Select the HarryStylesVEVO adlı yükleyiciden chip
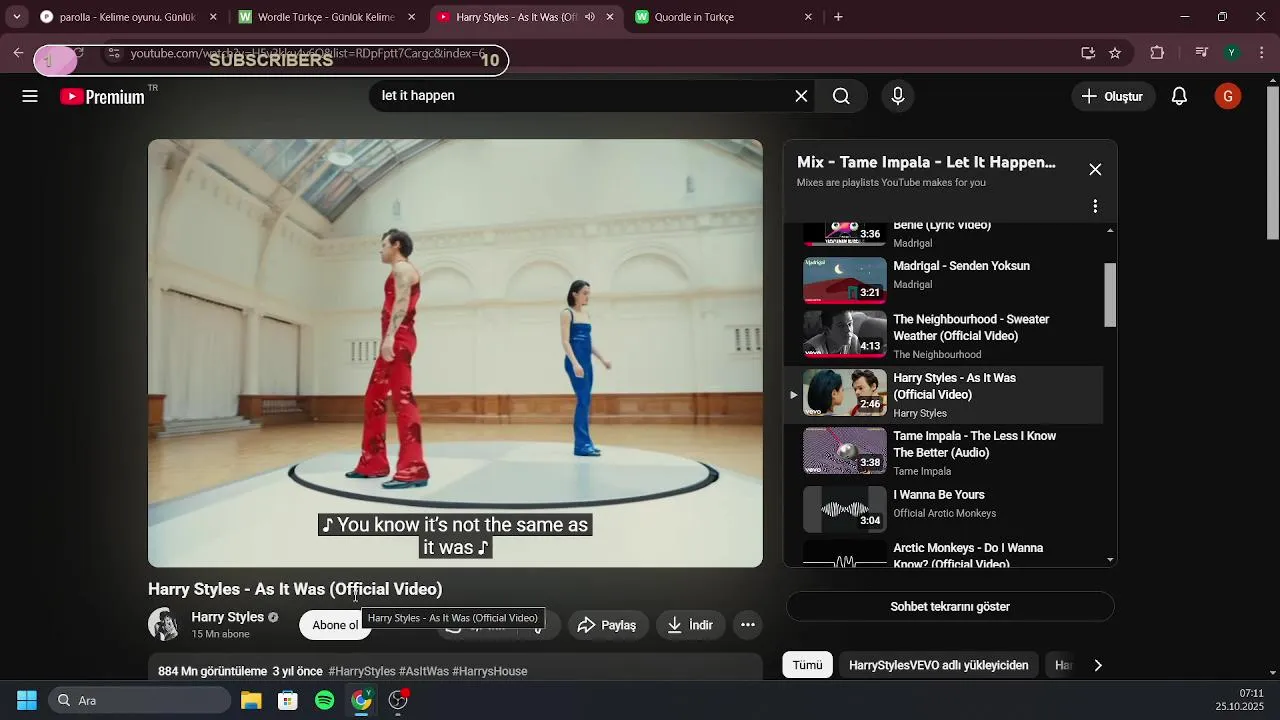Screen dimensions: 1280x720 tap(938, 665)
